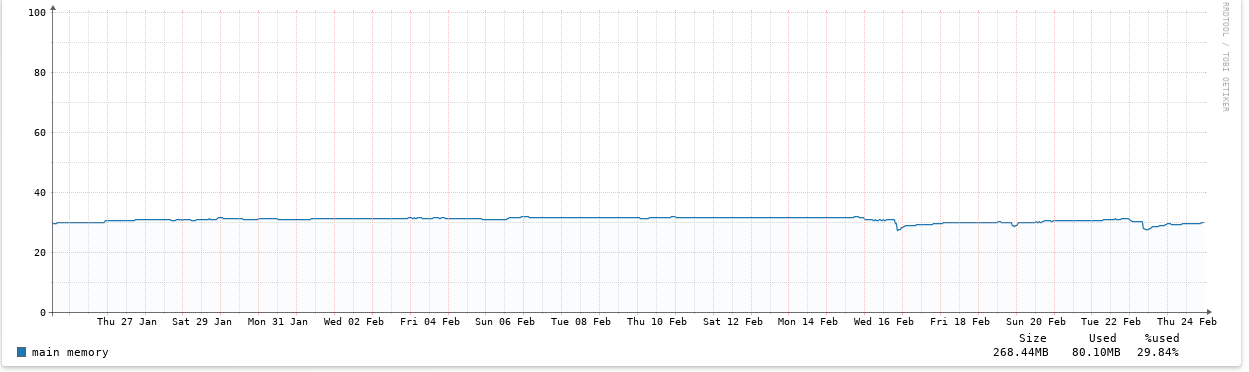
Task: Select the 'main memory' legend label
Action: 70,352
